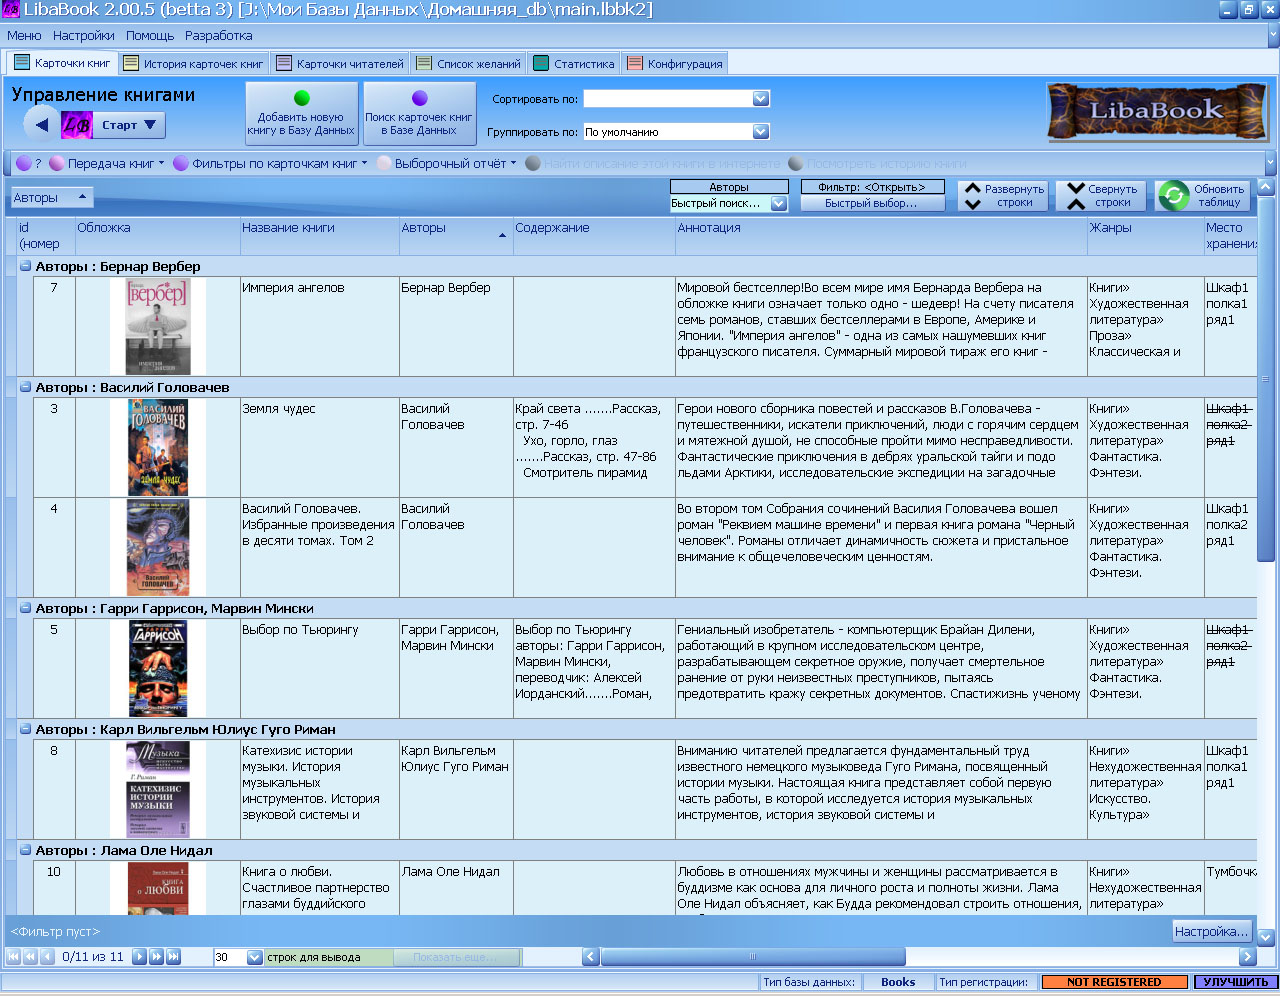
Task: Click the ? help toolbar item
Action: pos(29,163)
